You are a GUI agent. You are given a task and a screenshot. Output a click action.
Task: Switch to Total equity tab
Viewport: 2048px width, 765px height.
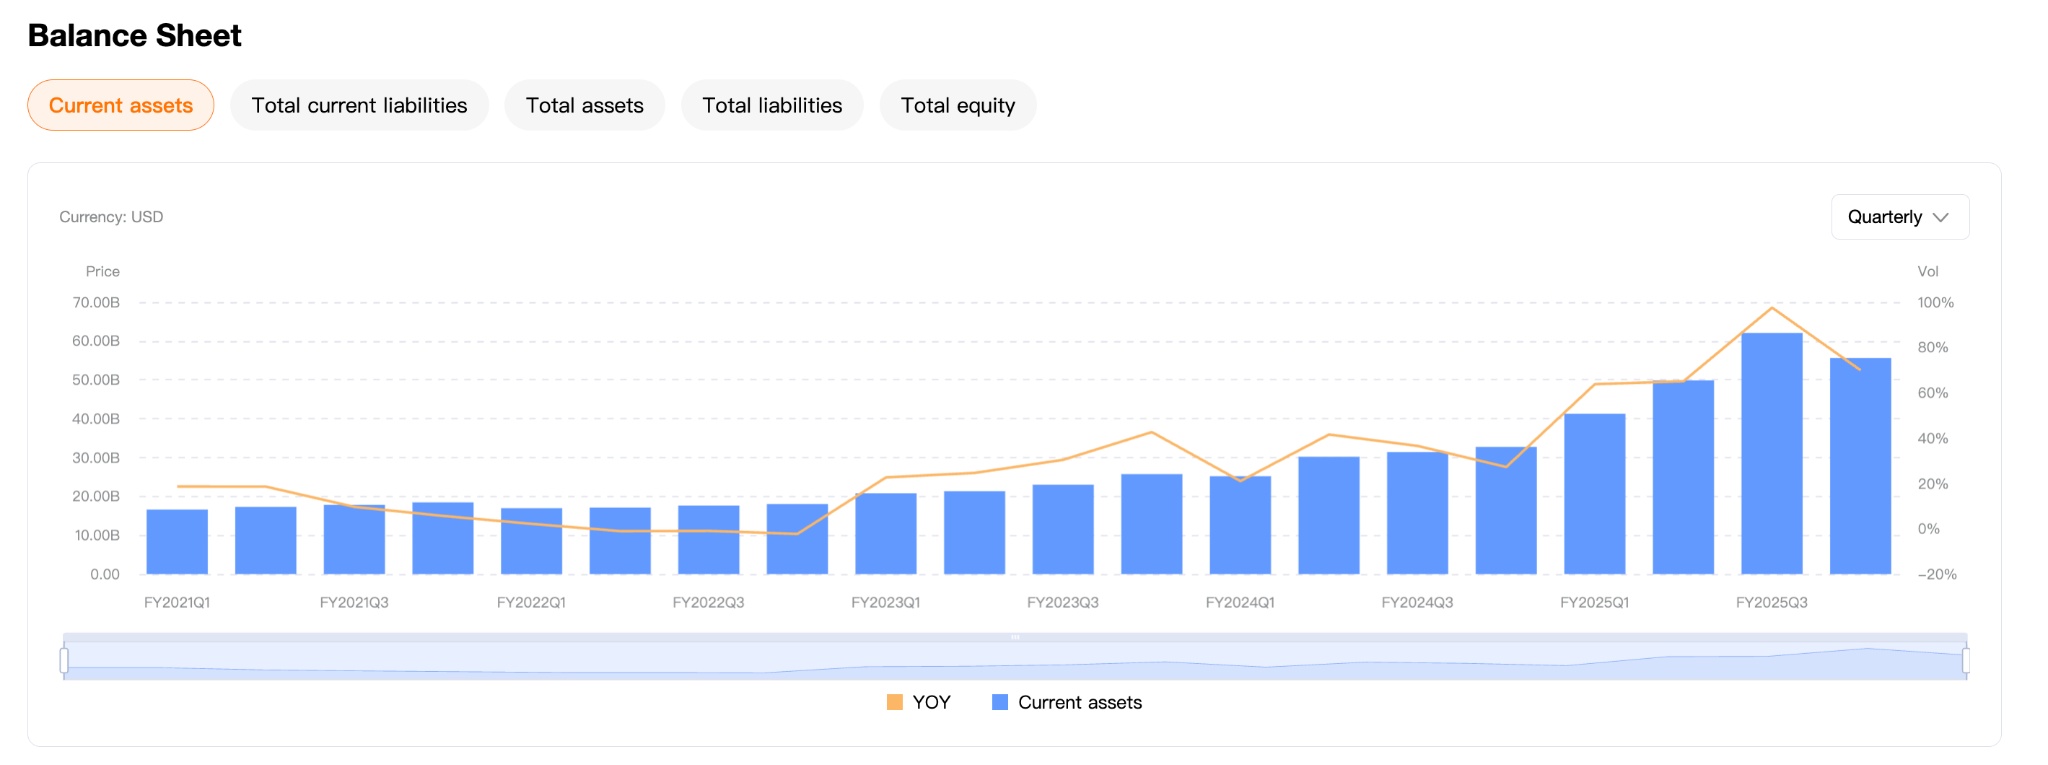tap(957, 105)
